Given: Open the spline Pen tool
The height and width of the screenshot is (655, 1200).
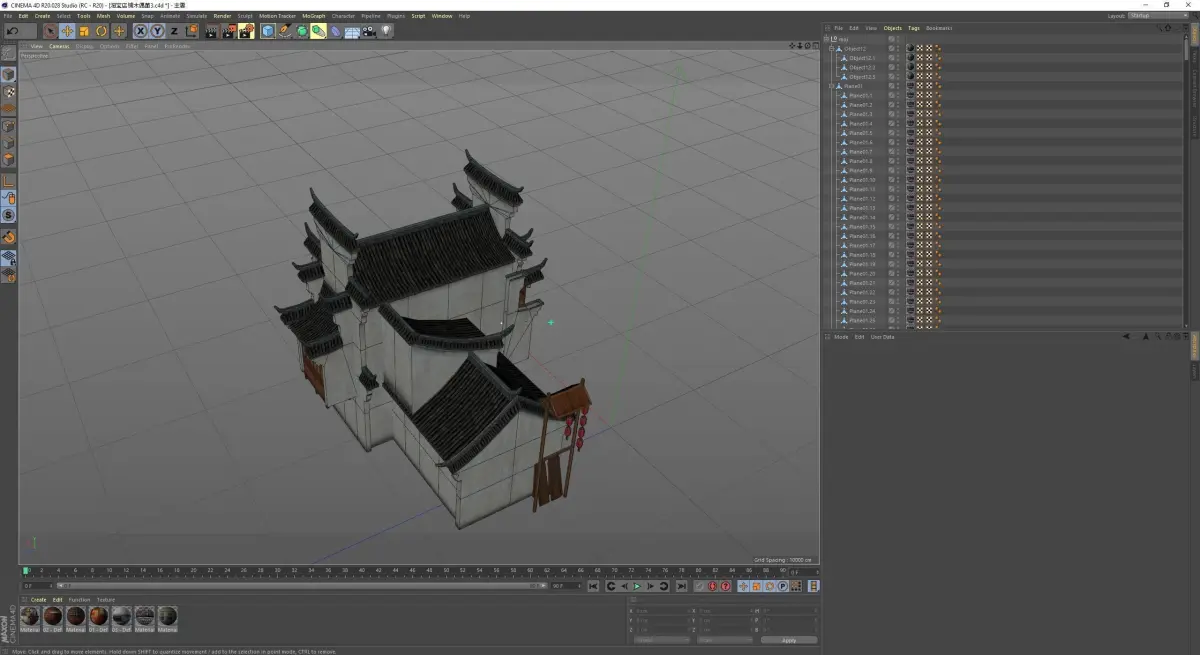Looking at the screenshot, I should pos(285,31).
